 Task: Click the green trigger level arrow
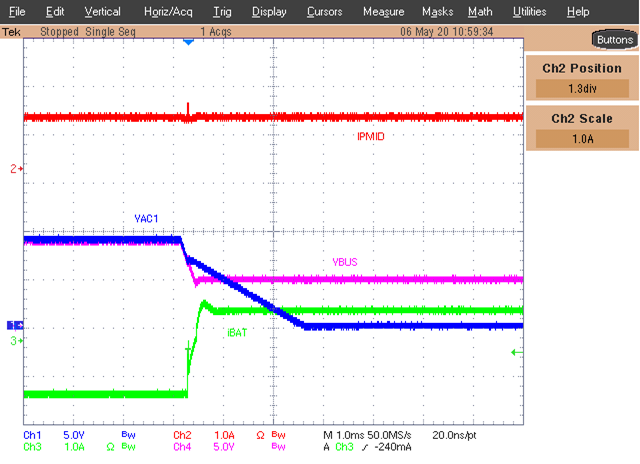pos(515,352)
